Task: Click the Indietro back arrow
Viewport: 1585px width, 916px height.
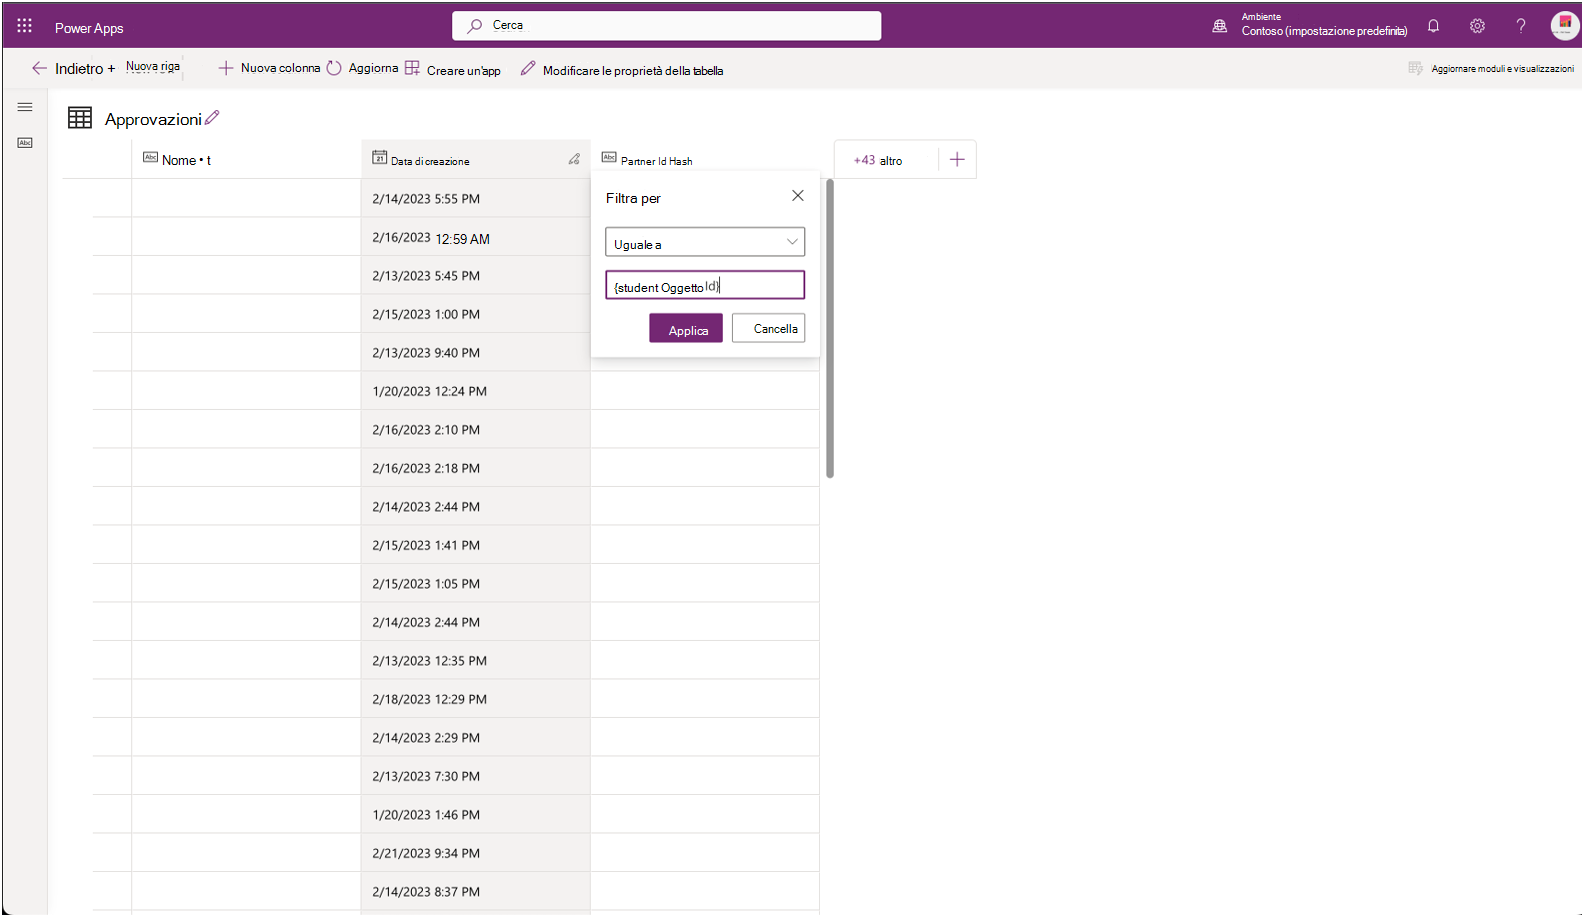Action: [x=39, y=68]
